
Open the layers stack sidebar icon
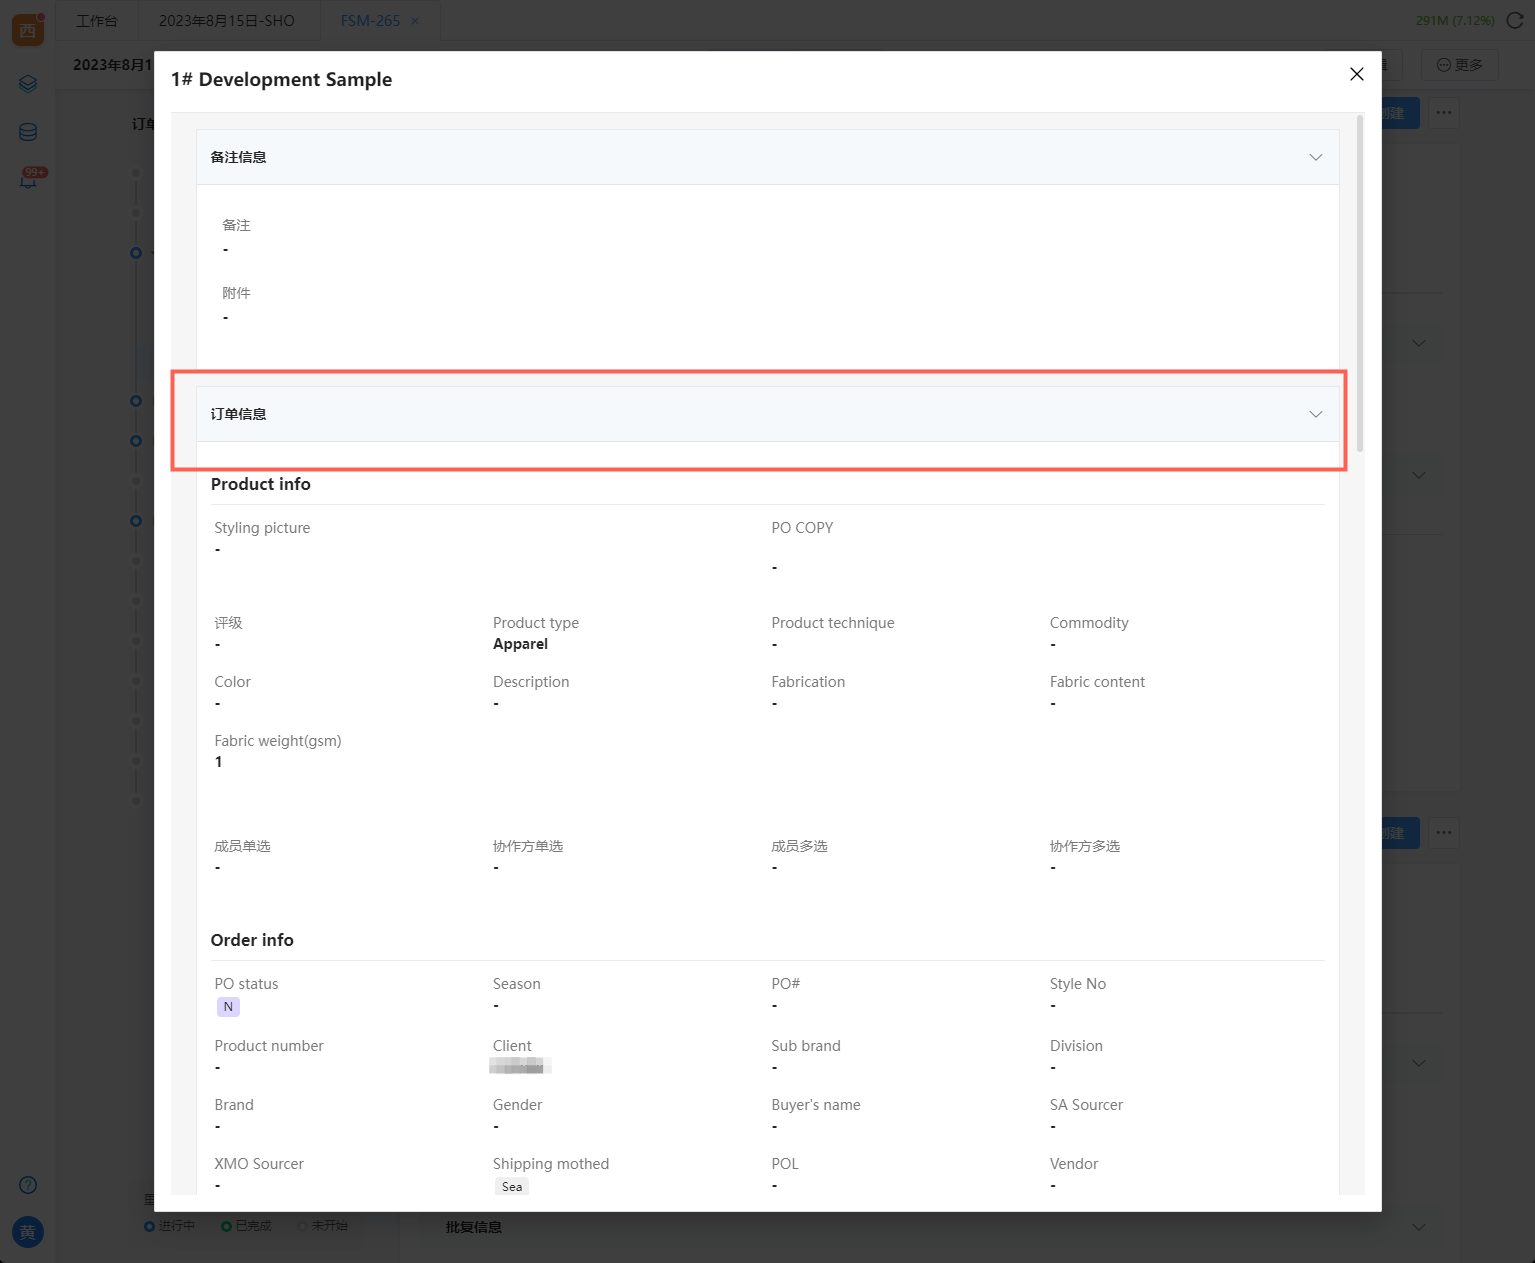(28, 84)
